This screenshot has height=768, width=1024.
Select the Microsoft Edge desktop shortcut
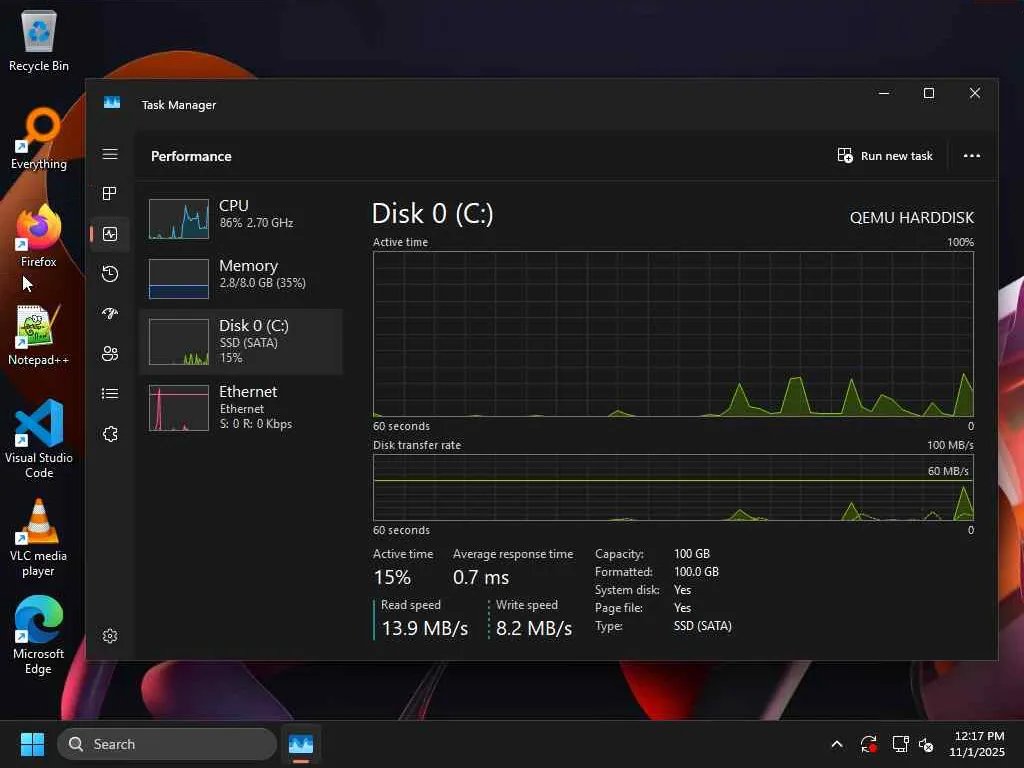point(39,636)
